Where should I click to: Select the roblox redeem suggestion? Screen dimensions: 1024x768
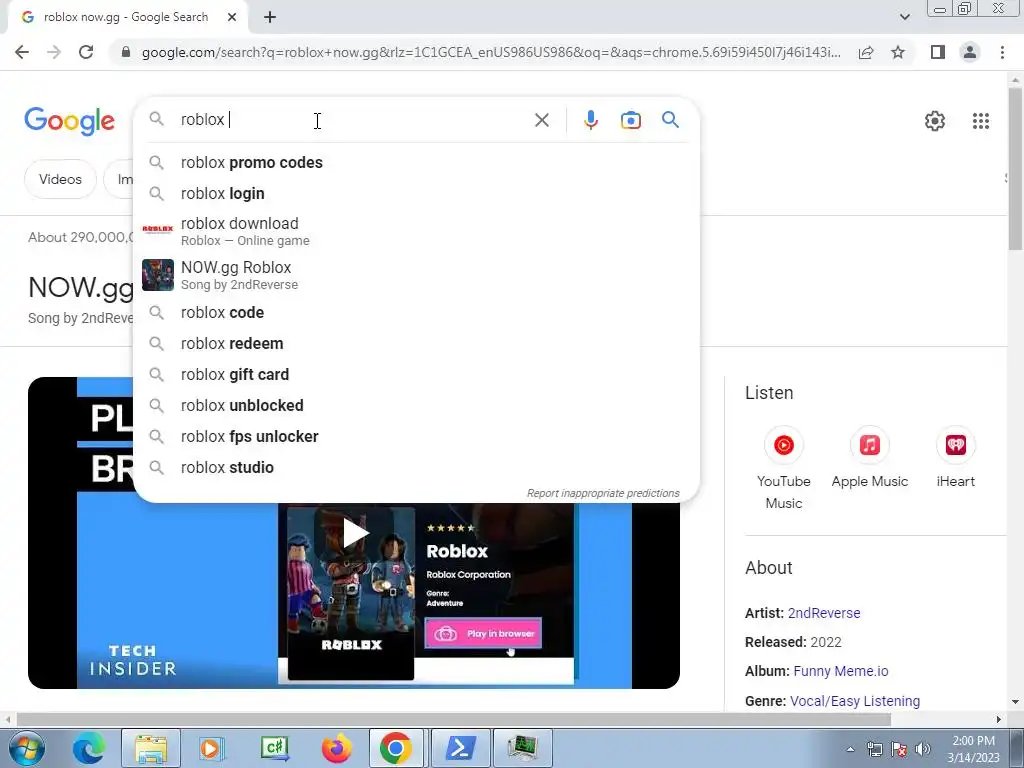click(416, 344)
